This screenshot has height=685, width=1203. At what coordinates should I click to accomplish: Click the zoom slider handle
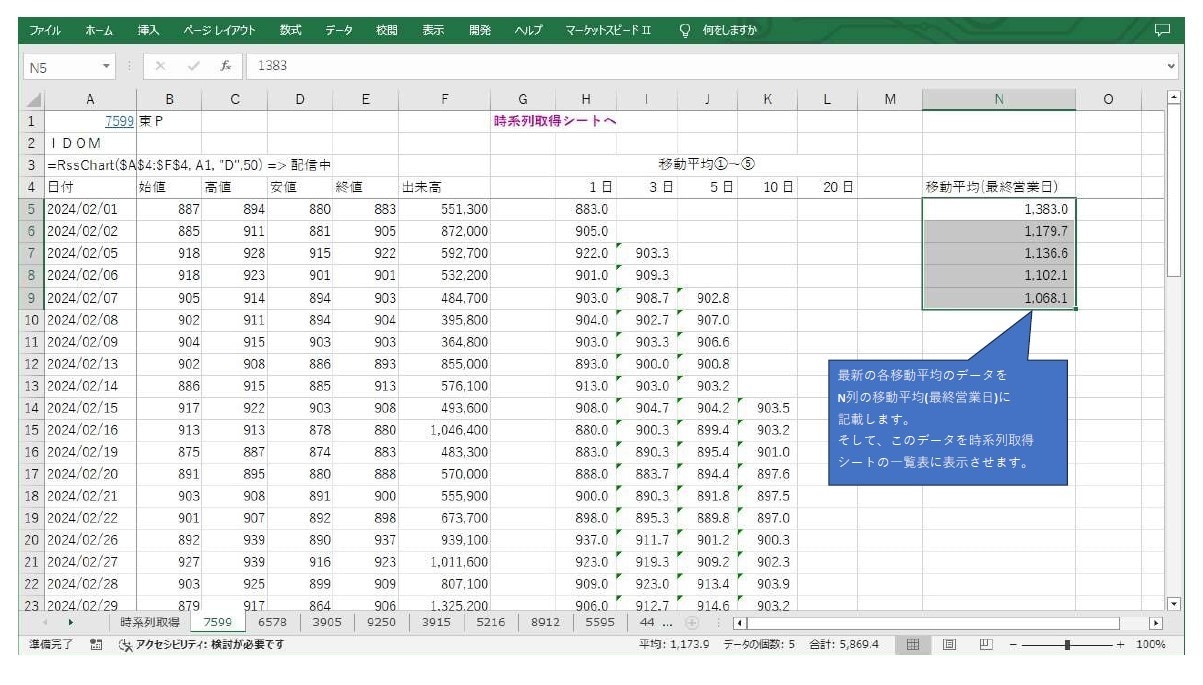[1068, 645]
